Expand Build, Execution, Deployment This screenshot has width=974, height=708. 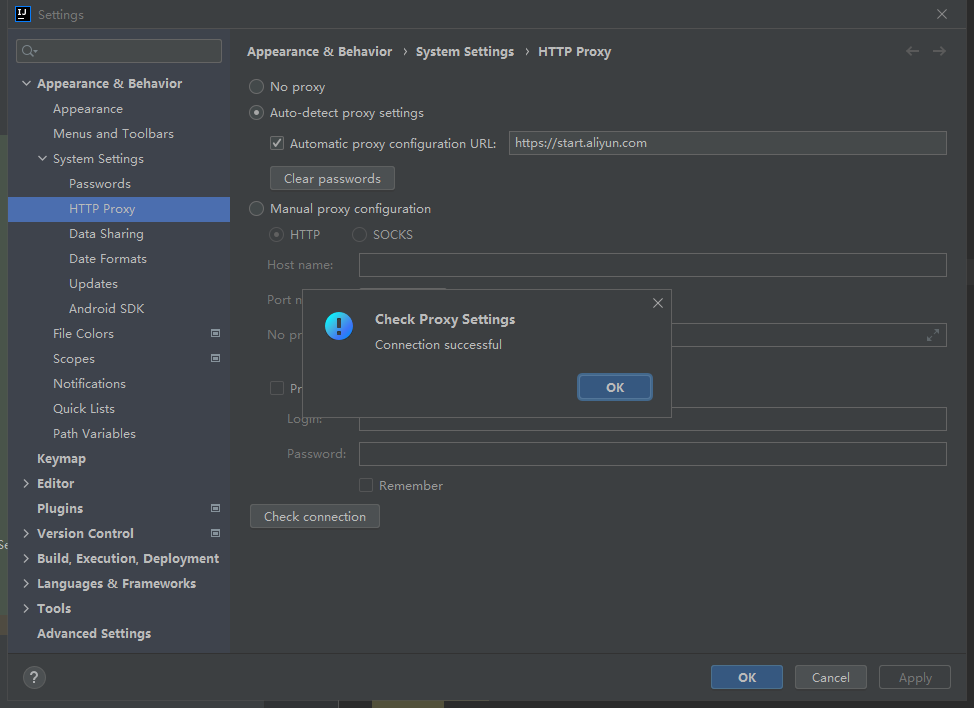point(26,558)
